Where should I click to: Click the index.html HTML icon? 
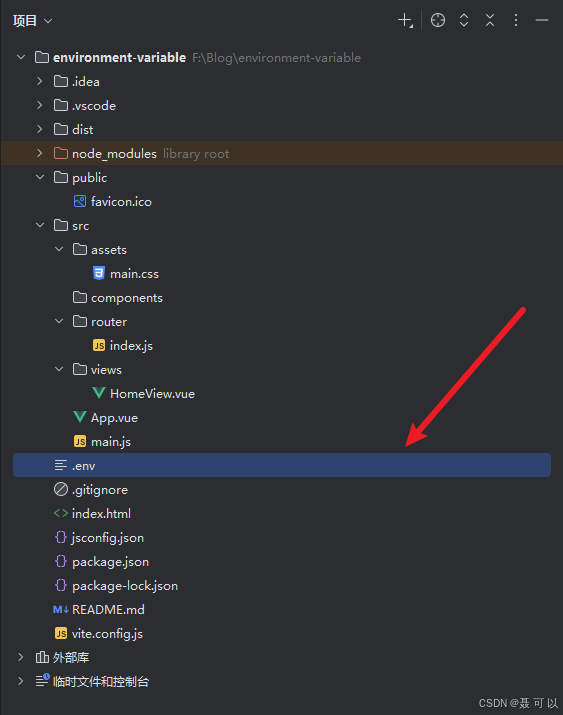click(x=61, y=513)
